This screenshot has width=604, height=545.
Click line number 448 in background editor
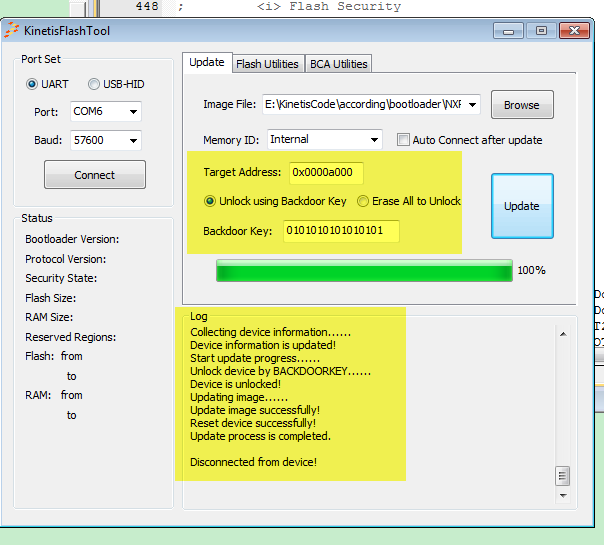coord(147,6)
